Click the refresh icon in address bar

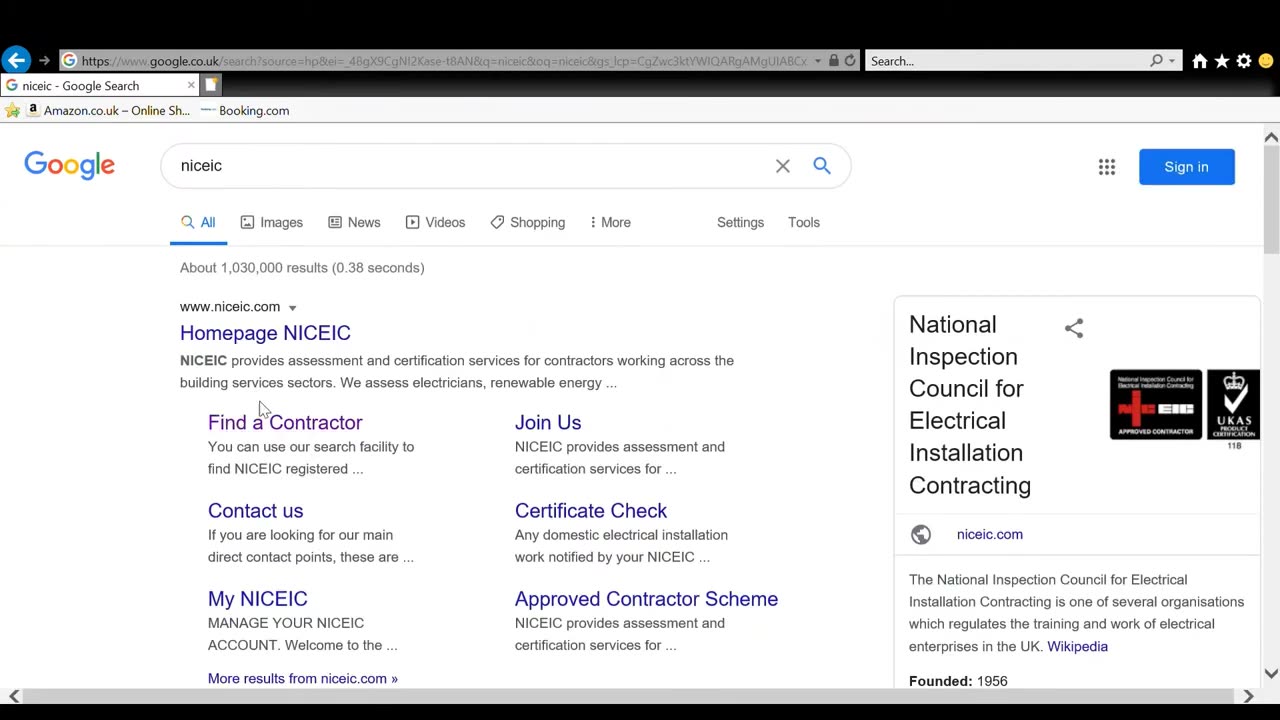850,61
